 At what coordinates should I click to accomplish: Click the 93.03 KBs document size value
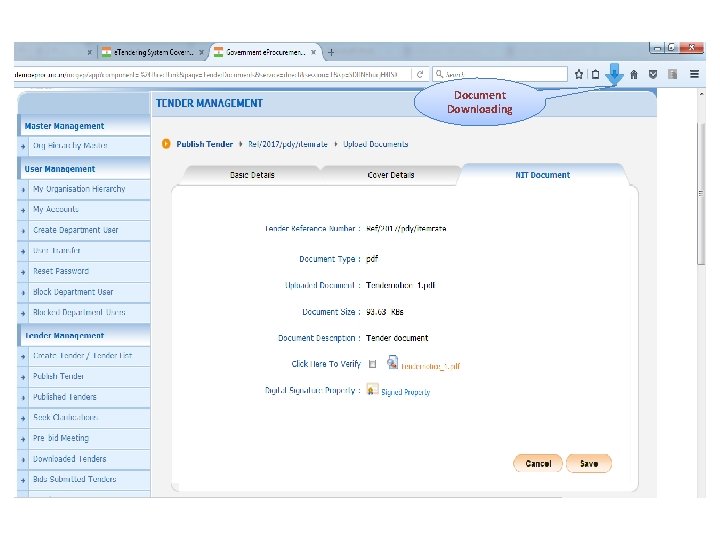tap(385, 312)
